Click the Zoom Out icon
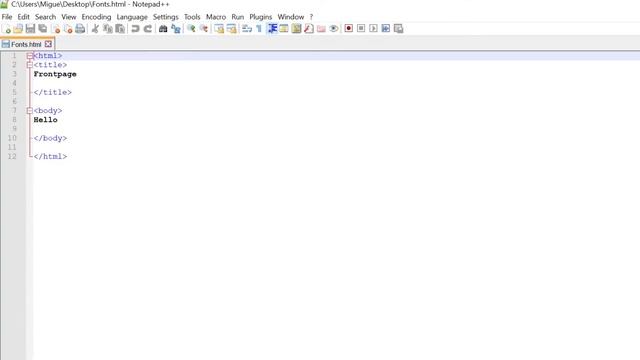Viewport: 640px width, 360px height. pyautogui.click(x=203, y=29)
